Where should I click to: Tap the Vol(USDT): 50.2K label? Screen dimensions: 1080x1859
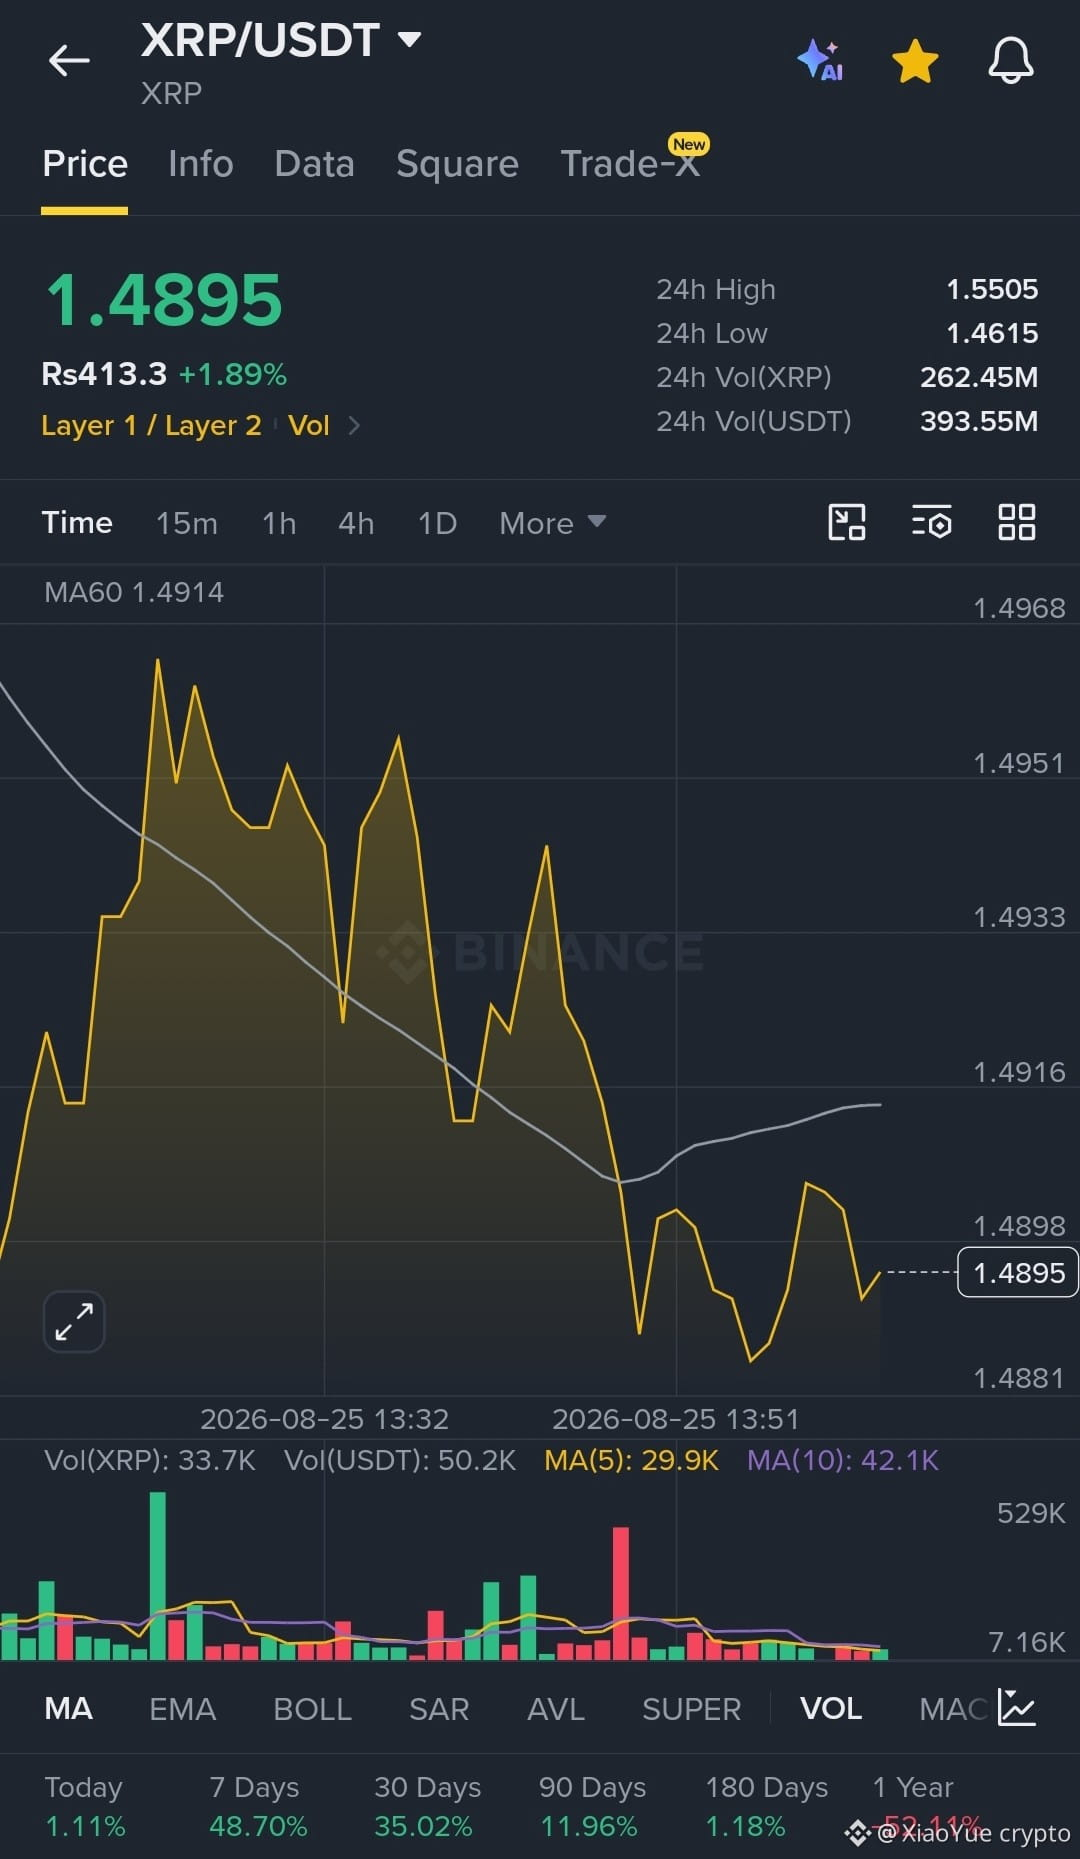click(400, 1460)
